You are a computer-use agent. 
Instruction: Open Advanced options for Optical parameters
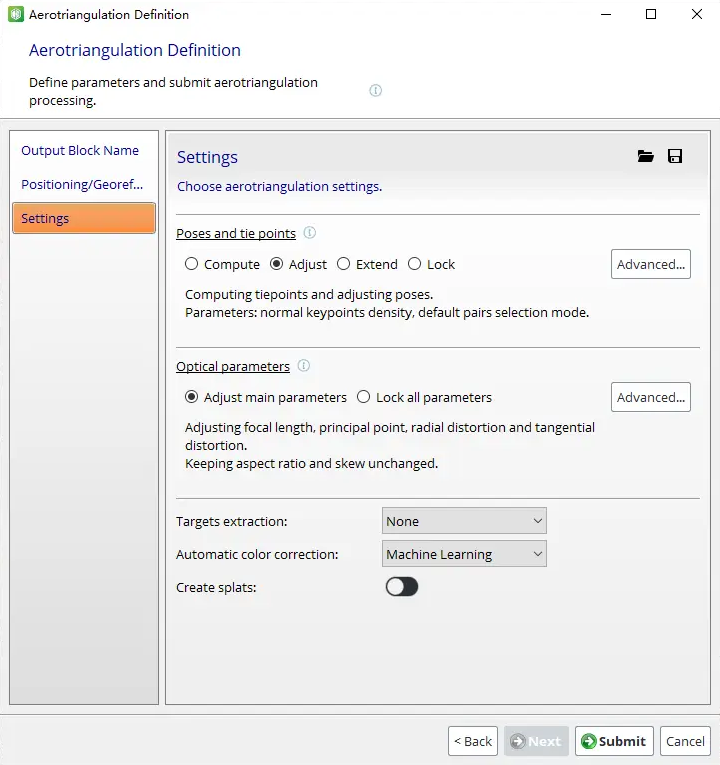tap(651, 397)
